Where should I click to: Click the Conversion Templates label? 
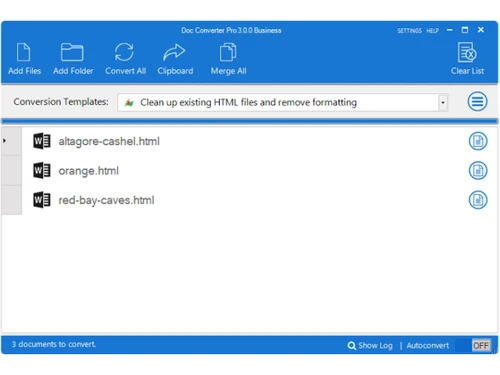(x=61, y=102)
